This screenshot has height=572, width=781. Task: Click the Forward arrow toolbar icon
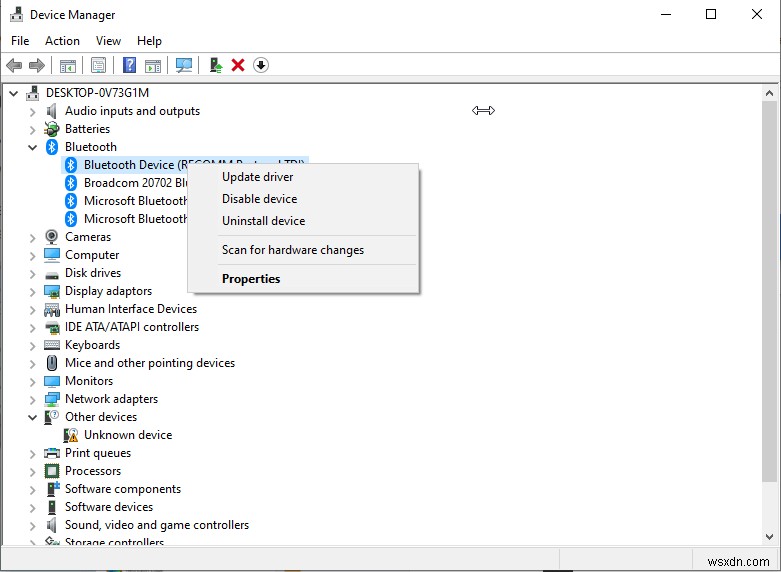37,65
